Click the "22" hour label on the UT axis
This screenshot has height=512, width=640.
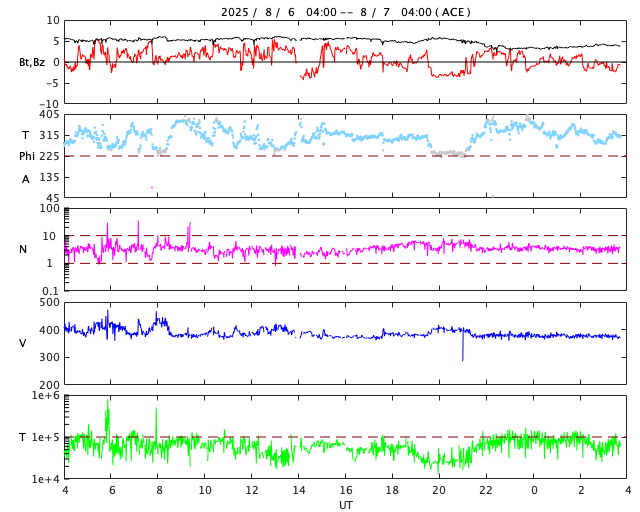coord(486,490)
